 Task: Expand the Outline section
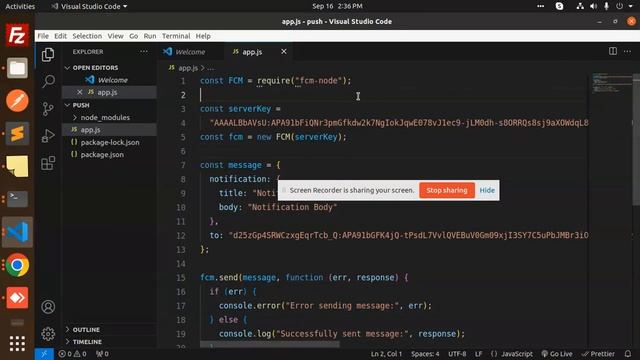click(86, 329)
